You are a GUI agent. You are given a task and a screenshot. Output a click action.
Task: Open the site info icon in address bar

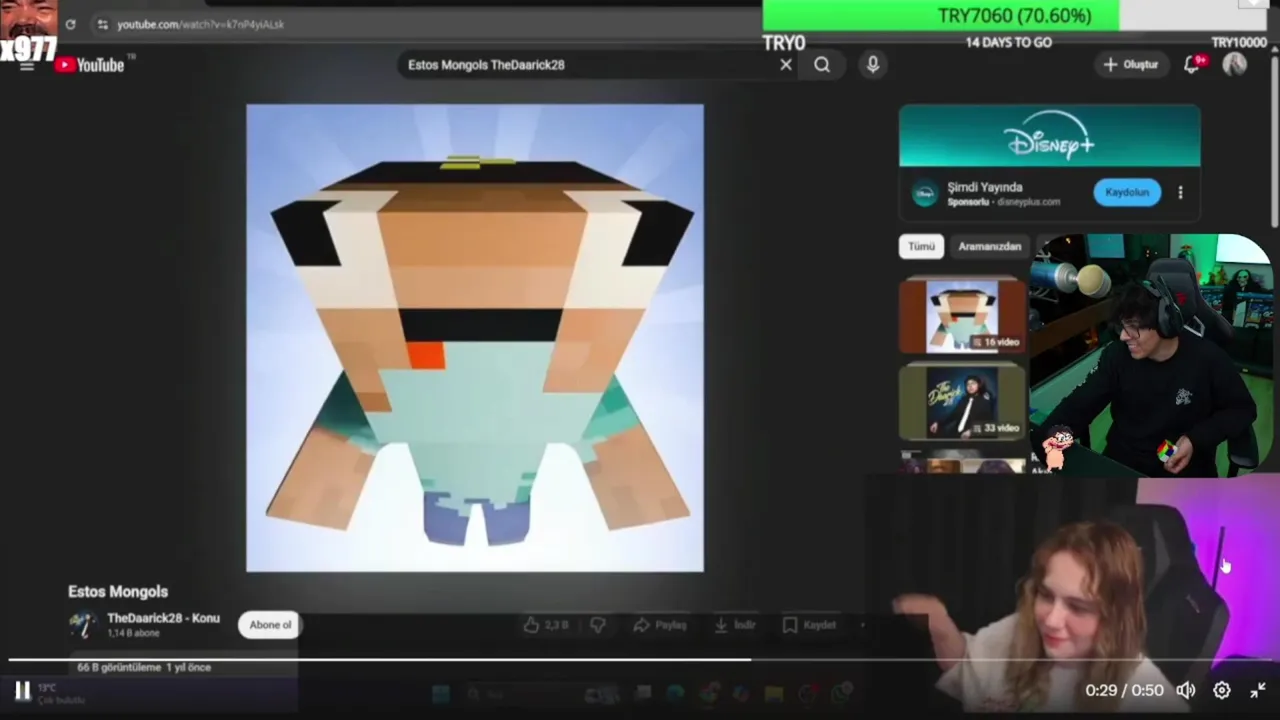pos(102,24)
